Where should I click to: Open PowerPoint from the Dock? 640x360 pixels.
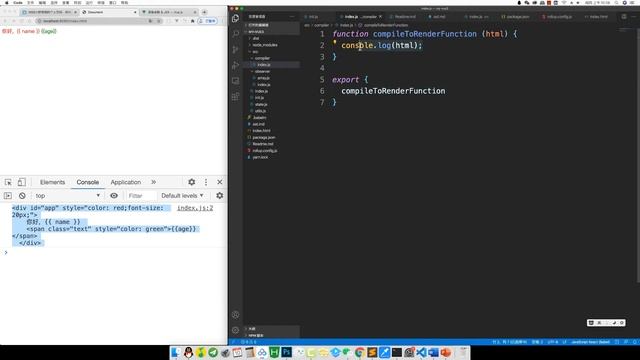click(445, 352)
